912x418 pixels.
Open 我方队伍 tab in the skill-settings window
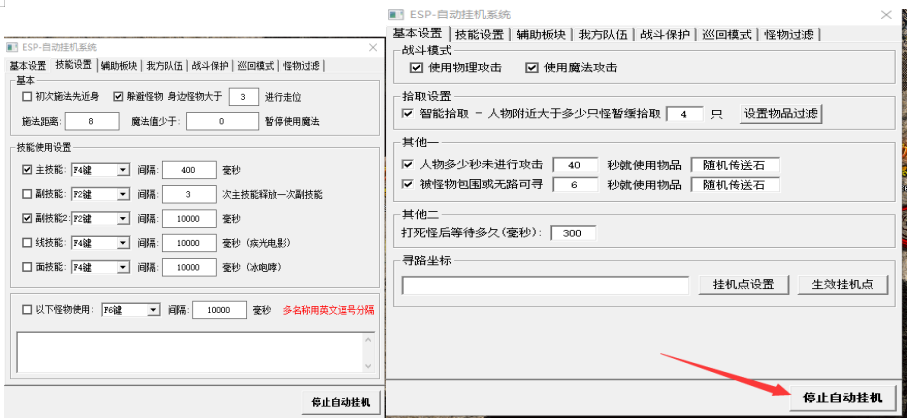[x=165, y=66]
